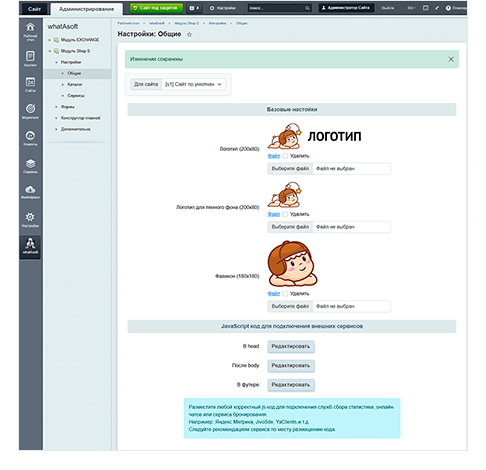Viewport: 486px width, 470px height.
Task: Open the Settings gear sidebar icon
Action: click(30, 219)
